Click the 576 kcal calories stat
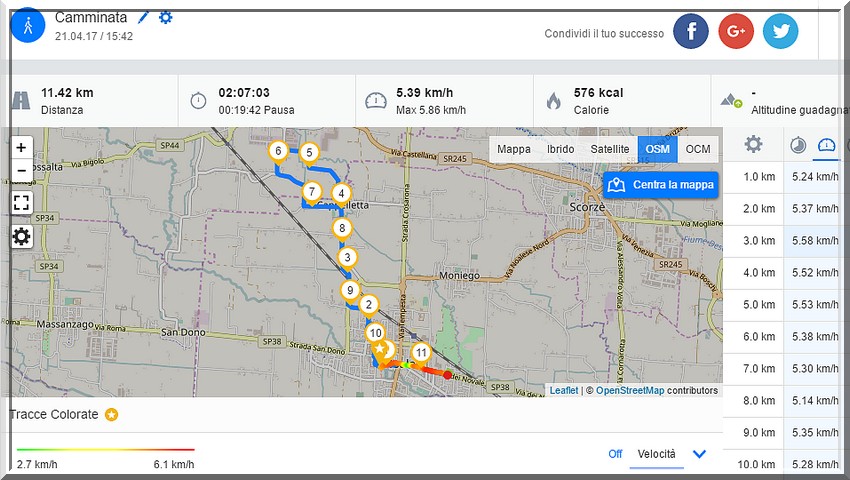 click(598, 93)
